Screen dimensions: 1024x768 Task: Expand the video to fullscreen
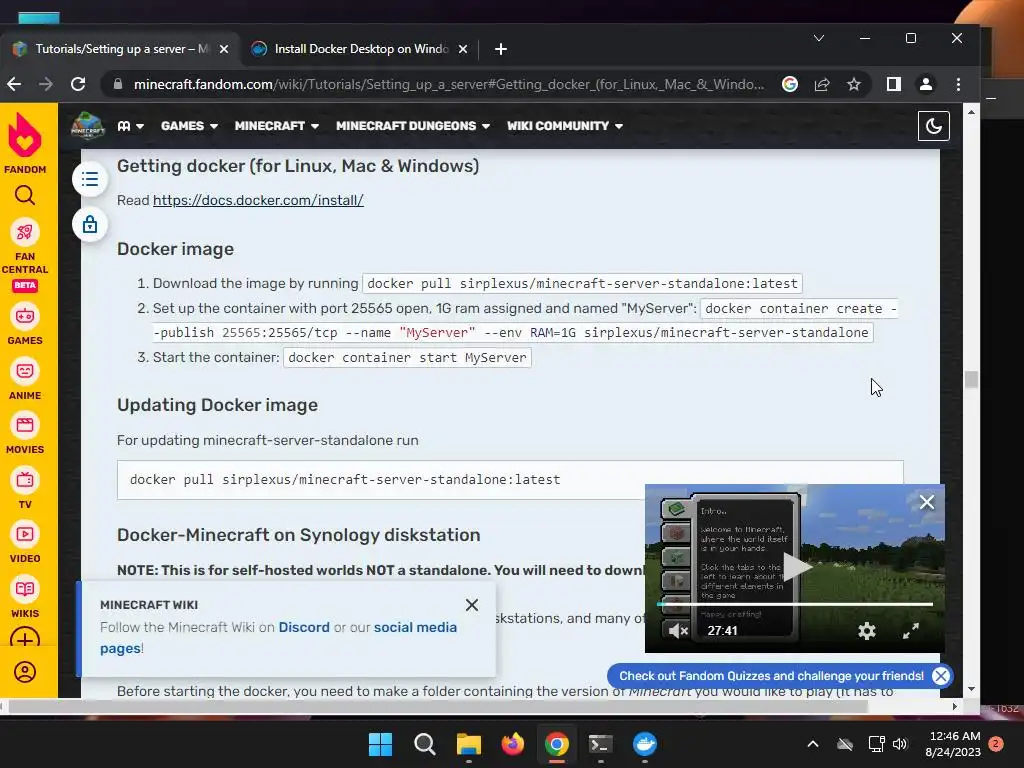(911, 631)
